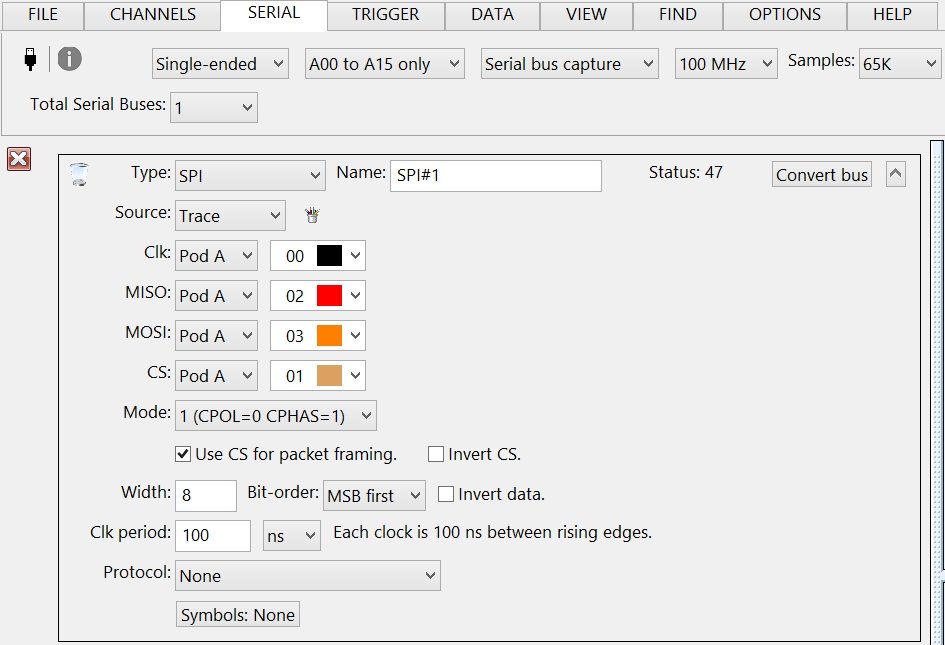The image size is (945, 645).
Task: Click the red X remove bus icon
Action: point(19,158)
